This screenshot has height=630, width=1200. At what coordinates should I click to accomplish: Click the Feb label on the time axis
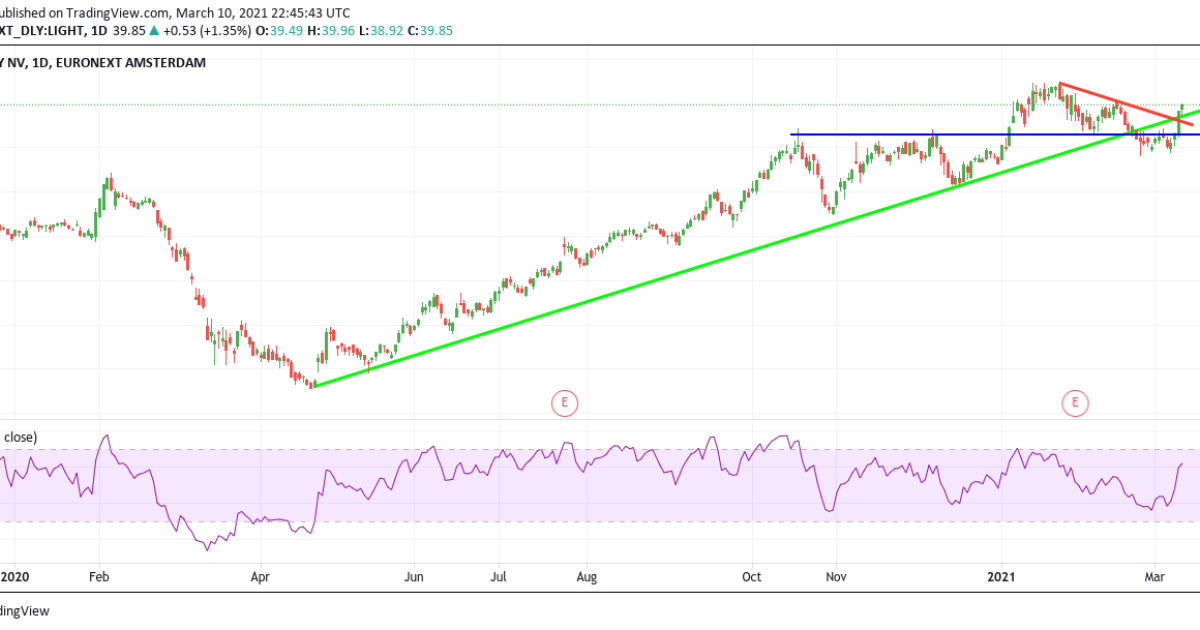point(98,577)
